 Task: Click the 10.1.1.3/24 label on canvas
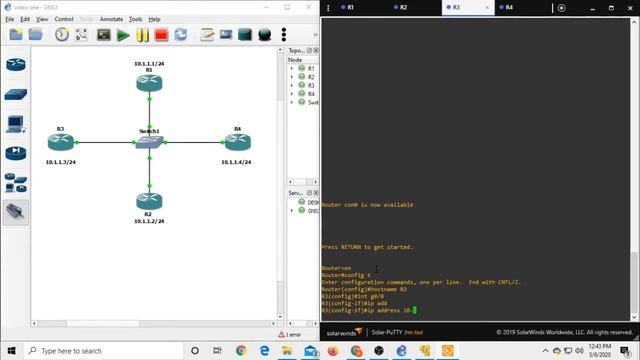coord(60,162)
